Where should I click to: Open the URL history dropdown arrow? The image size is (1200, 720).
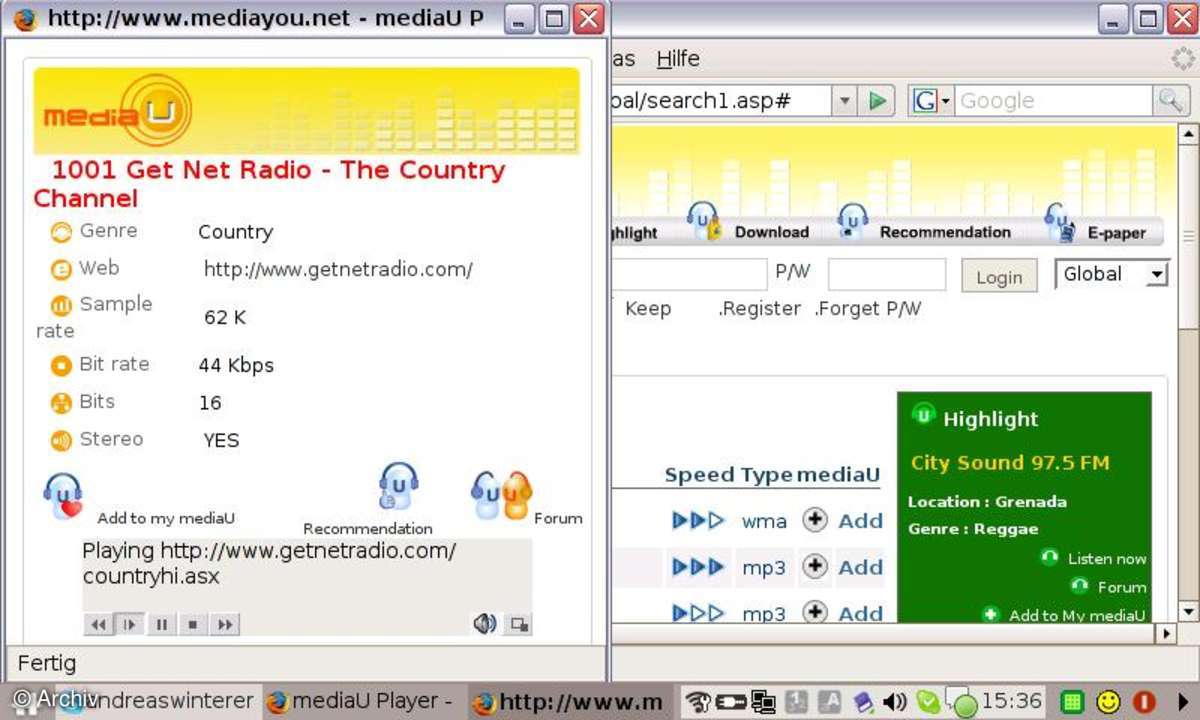845,101
